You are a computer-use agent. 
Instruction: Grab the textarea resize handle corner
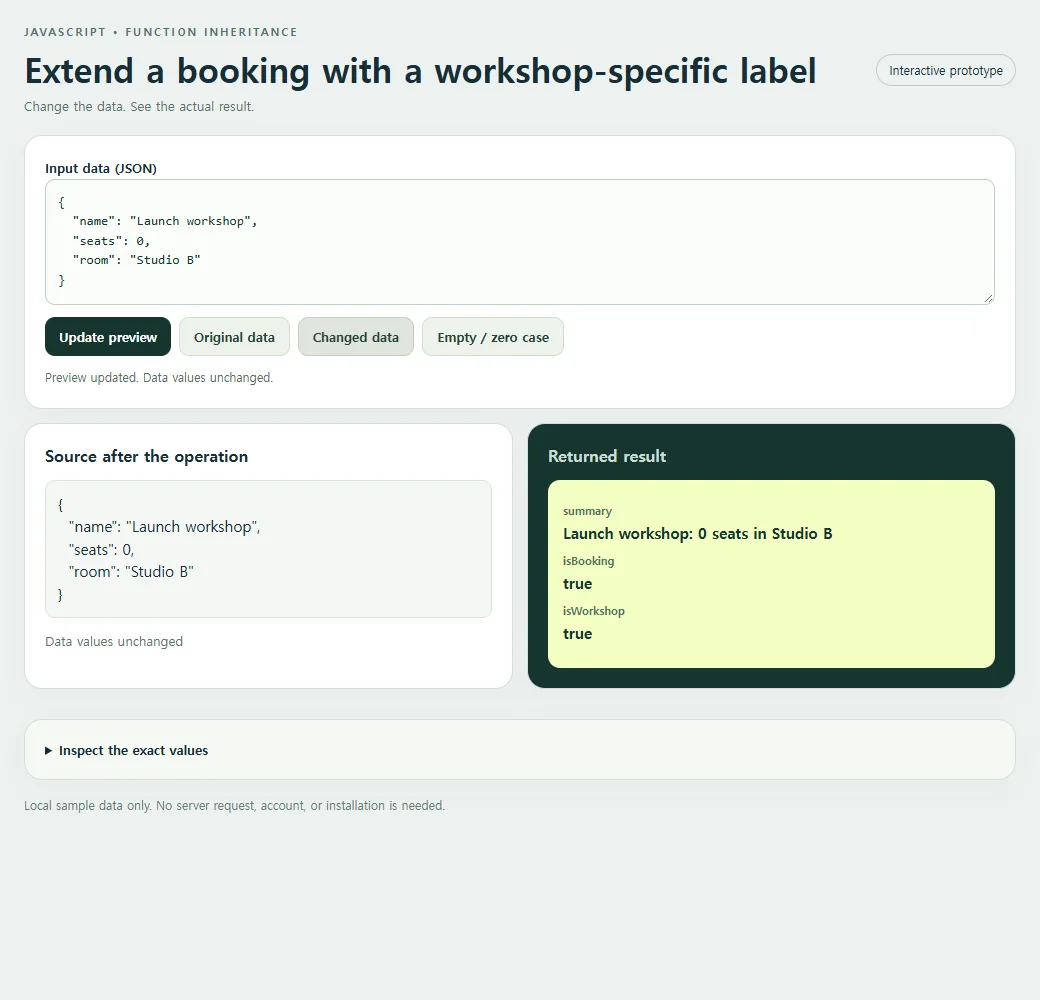[988, 299]
